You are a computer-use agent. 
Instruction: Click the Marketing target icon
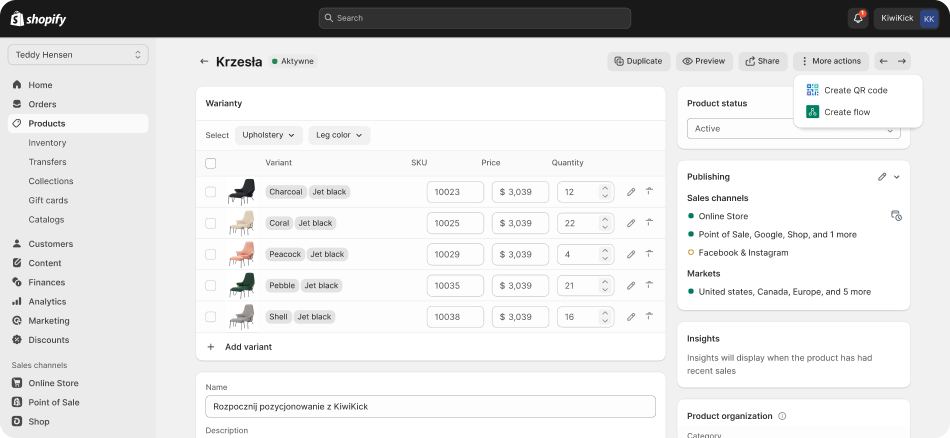click(x=17, y=320)
